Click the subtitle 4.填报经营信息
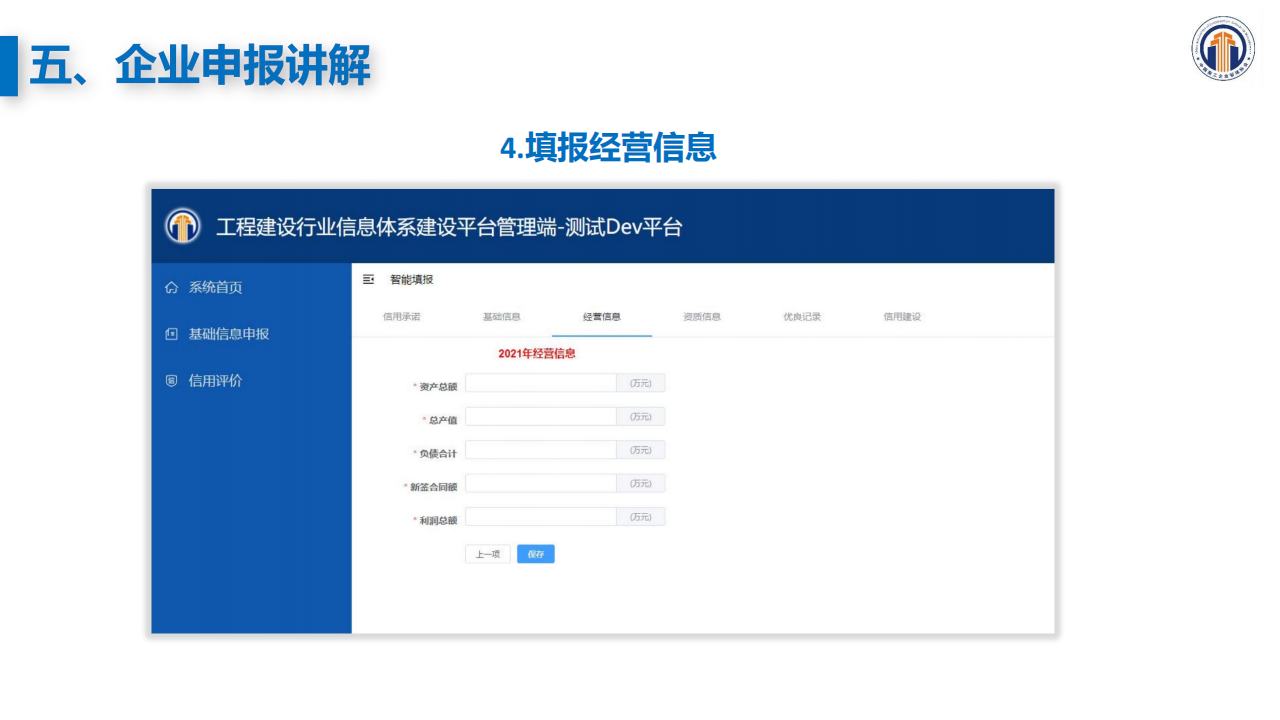The height and width of the screenshot is (720, 1280). pos(608,148)
